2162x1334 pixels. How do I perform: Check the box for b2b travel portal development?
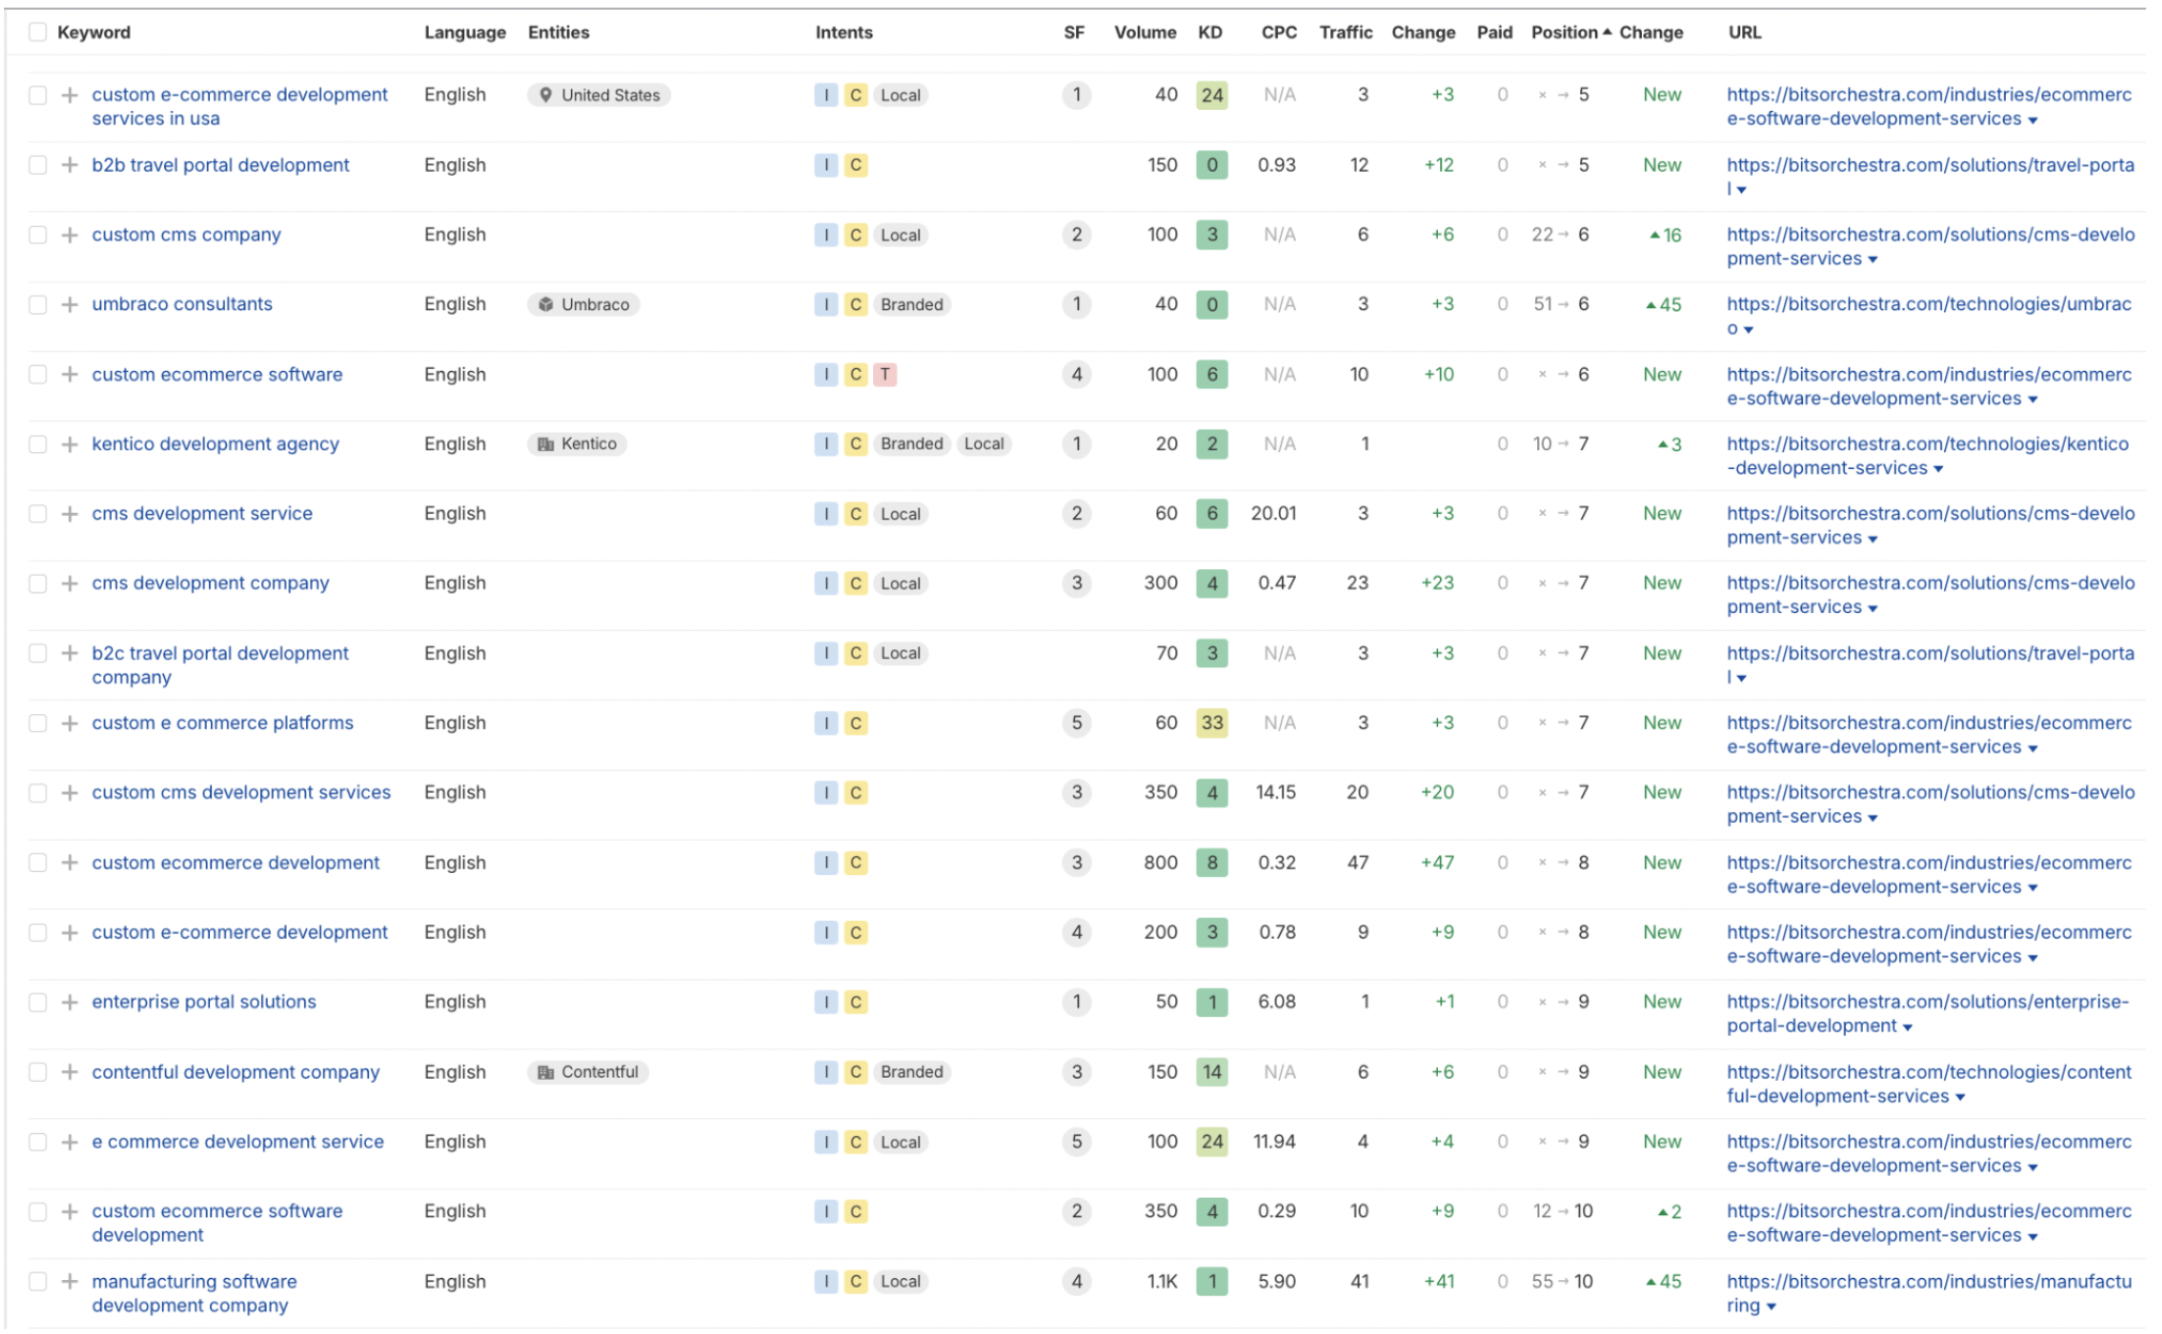click(x=38, y=165)
